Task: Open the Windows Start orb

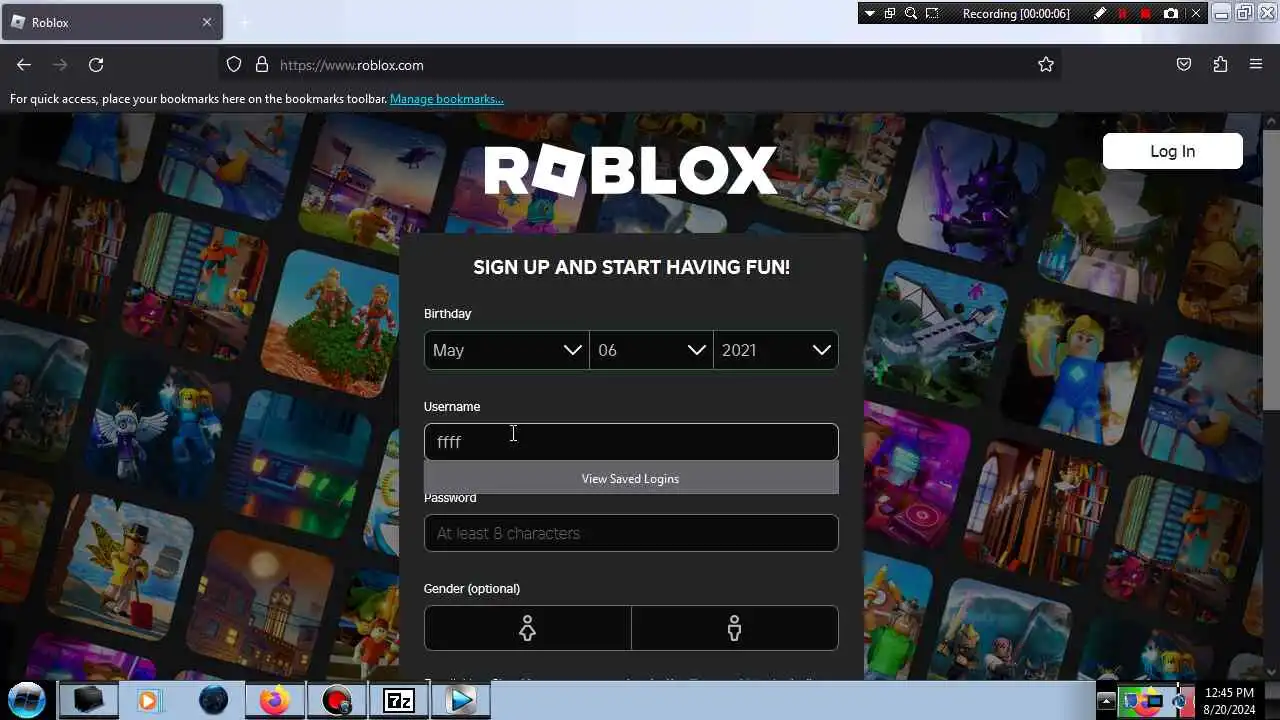Action: [27, 700]
